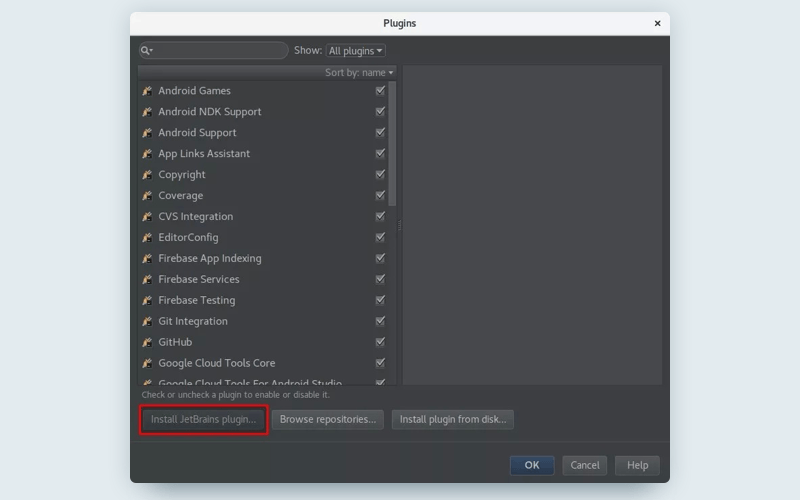This screenshot has height=500, width=800.
Task: Select the Coverage plugin row
Action: pos(263,195)
